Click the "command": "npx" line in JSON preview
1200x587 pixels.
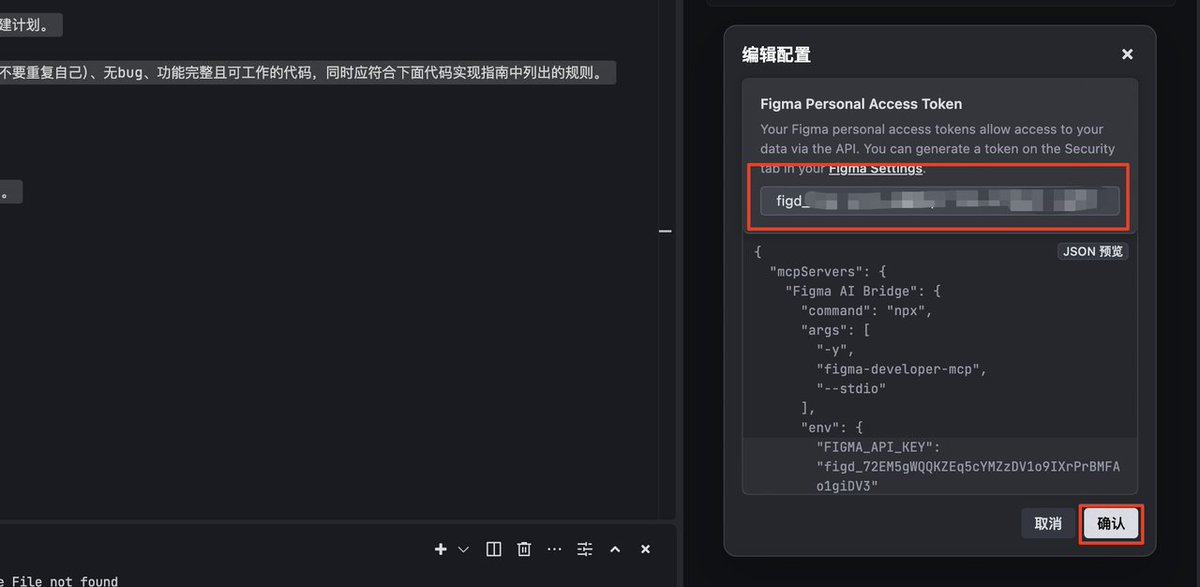[866, 310]
